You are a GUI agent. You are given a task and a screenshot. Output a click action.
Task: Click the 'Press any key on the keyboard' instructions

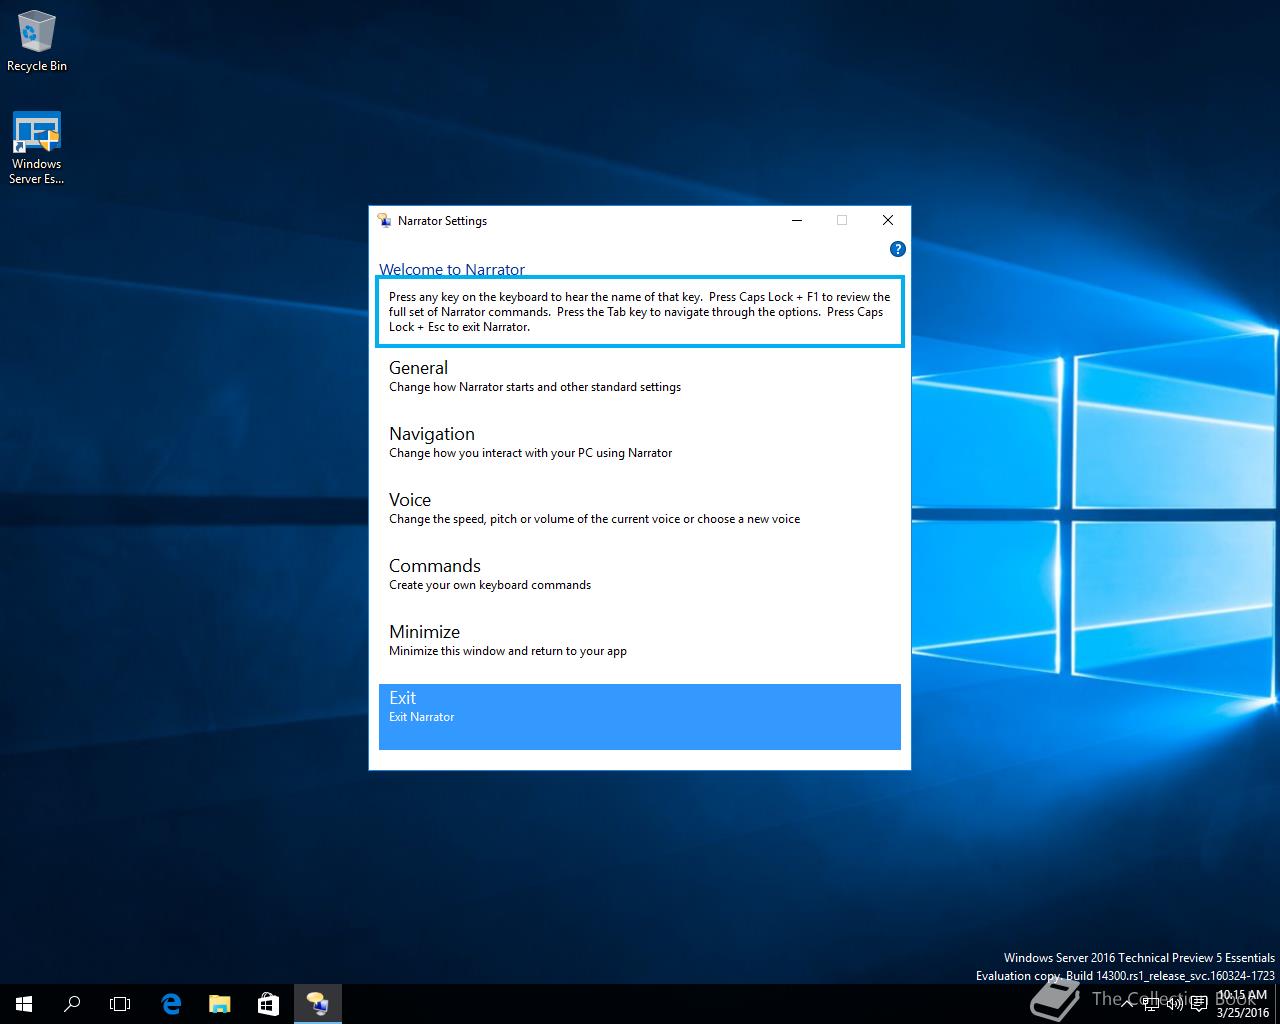click(x=640, y=312)
